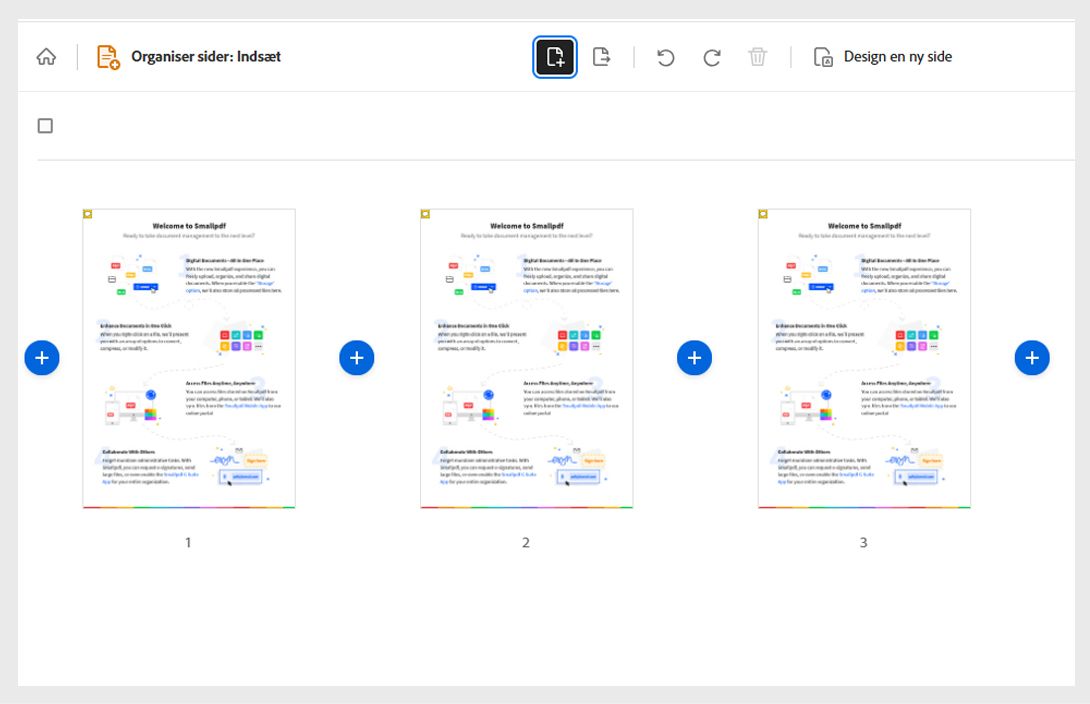Click the plus button before page 1

pos(42,357)
